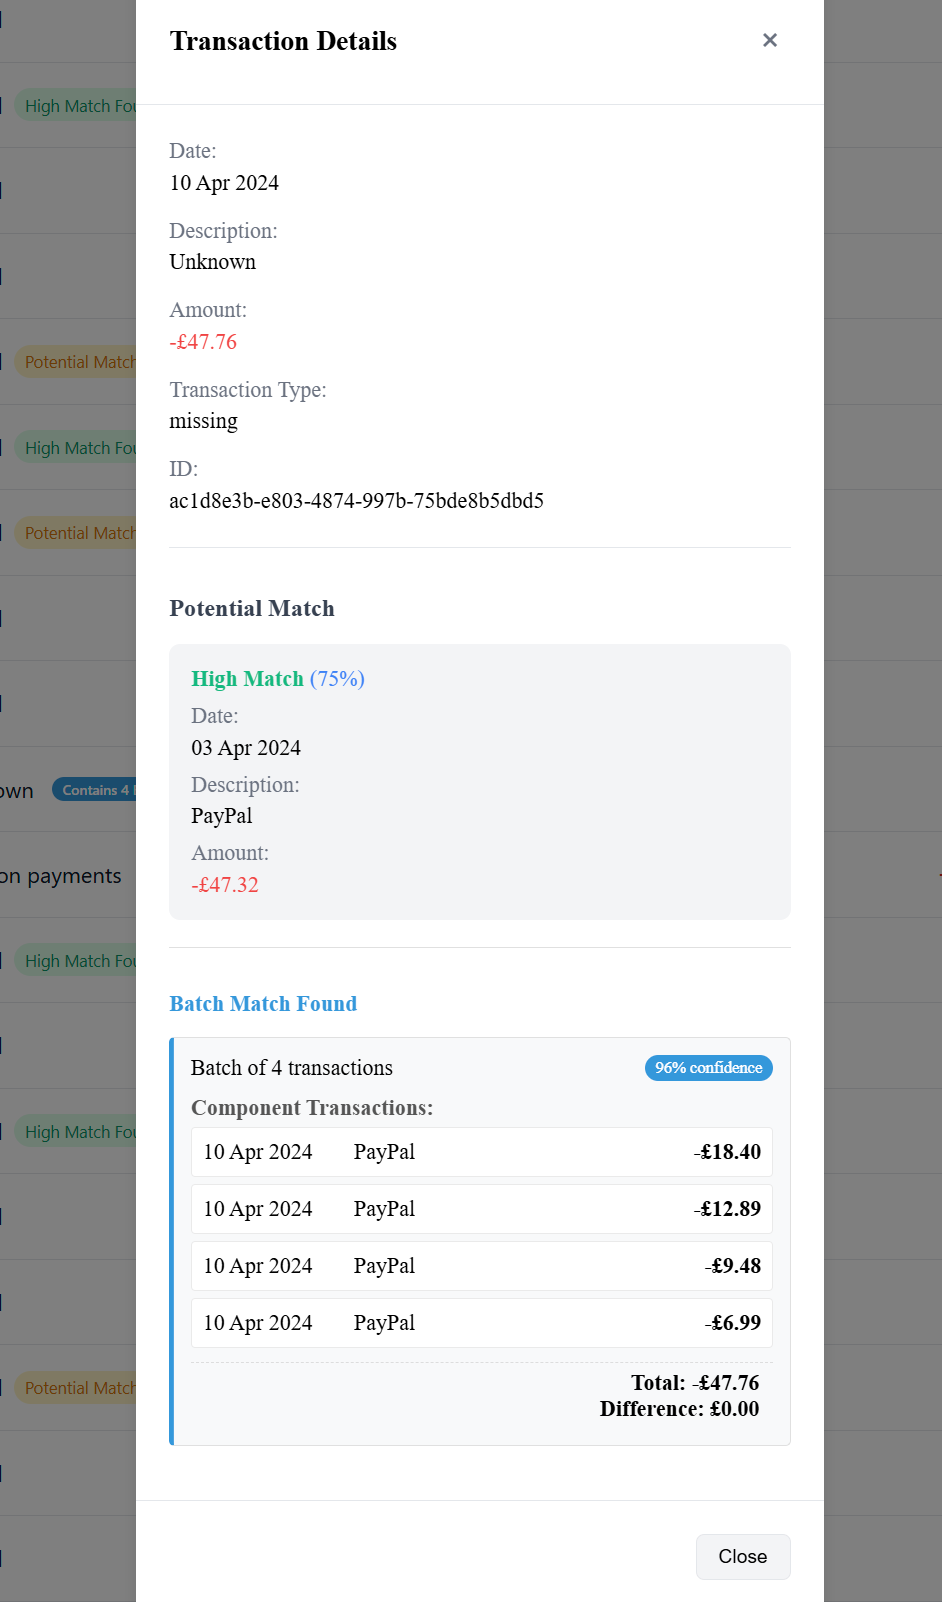Click the Difference £0.00 value
This screenshot has width=942, height=1602.
coord(680,1409)
